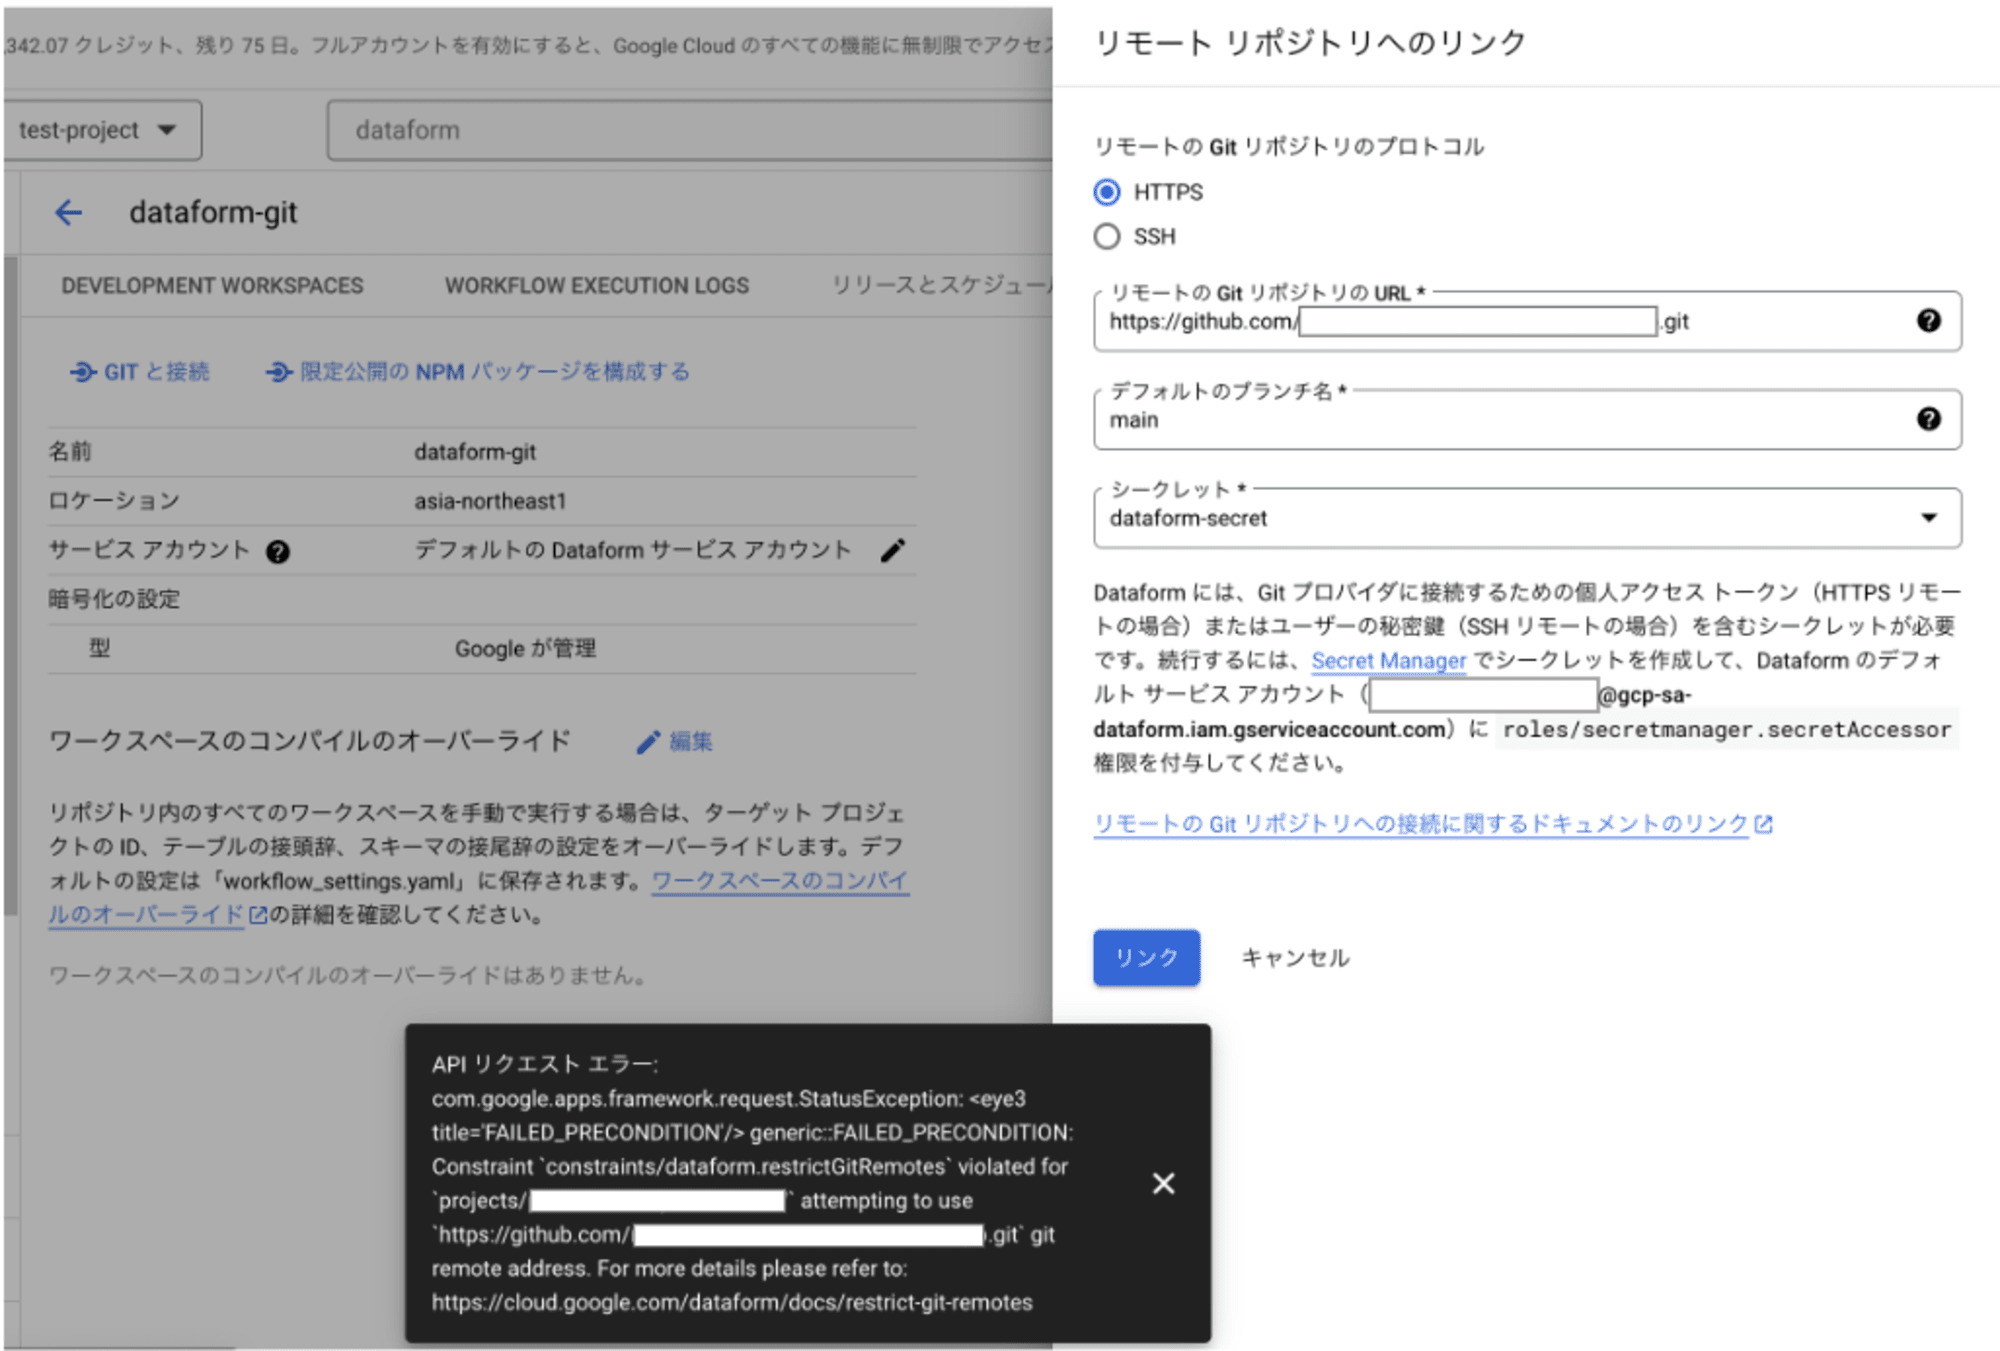Expand the シークレット dataform-secret dropdown
Viewport: 2000px width, 1351px height.
pos(1527,518)
